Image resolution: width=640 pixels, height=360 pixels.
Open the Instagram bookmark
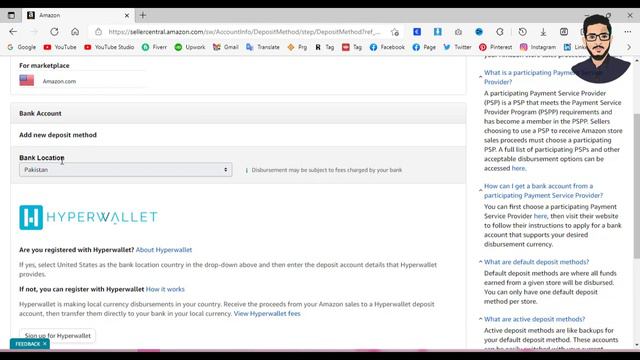point(538,47)
